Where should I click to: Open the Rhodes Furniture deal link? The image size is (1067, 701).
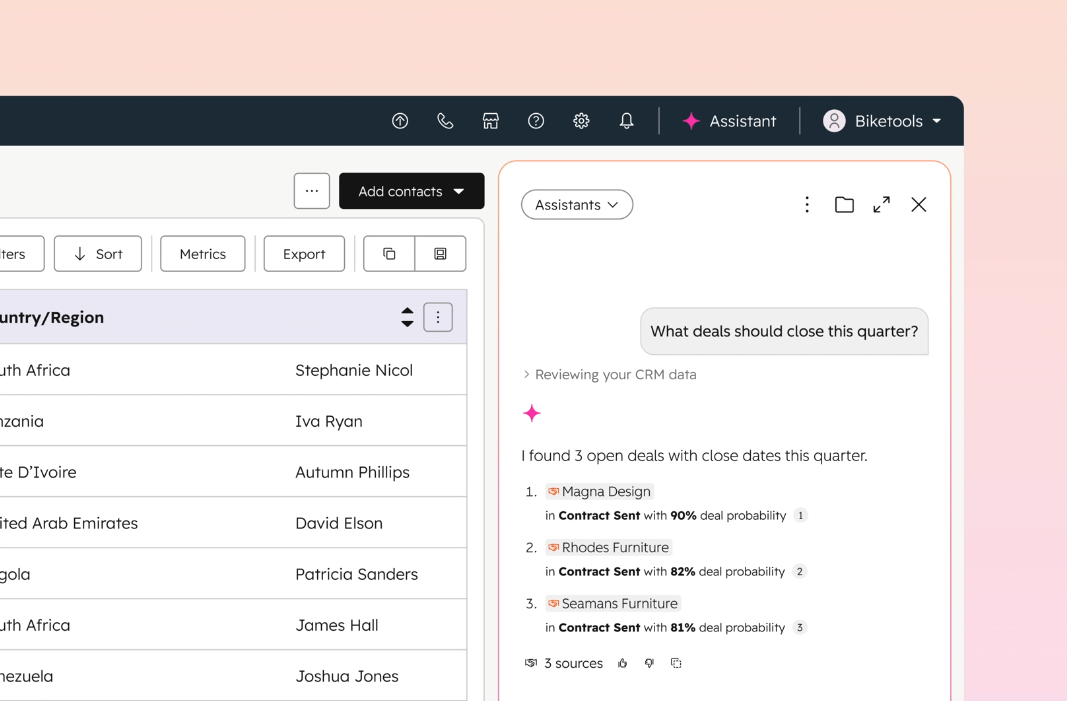pyautogui.click(x=608, y=547)
